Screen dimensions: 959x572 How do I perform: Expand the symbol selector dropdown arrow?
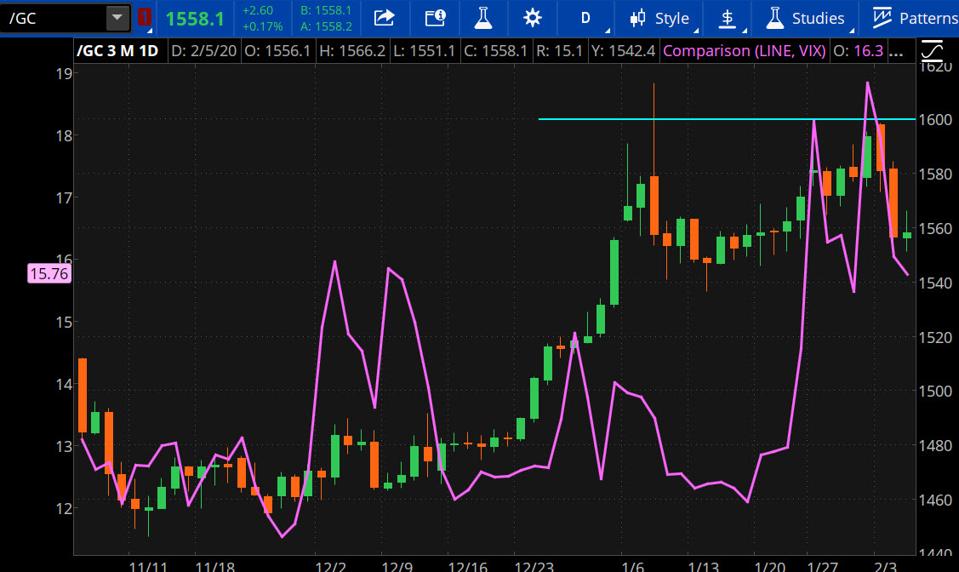coord(117,18)
